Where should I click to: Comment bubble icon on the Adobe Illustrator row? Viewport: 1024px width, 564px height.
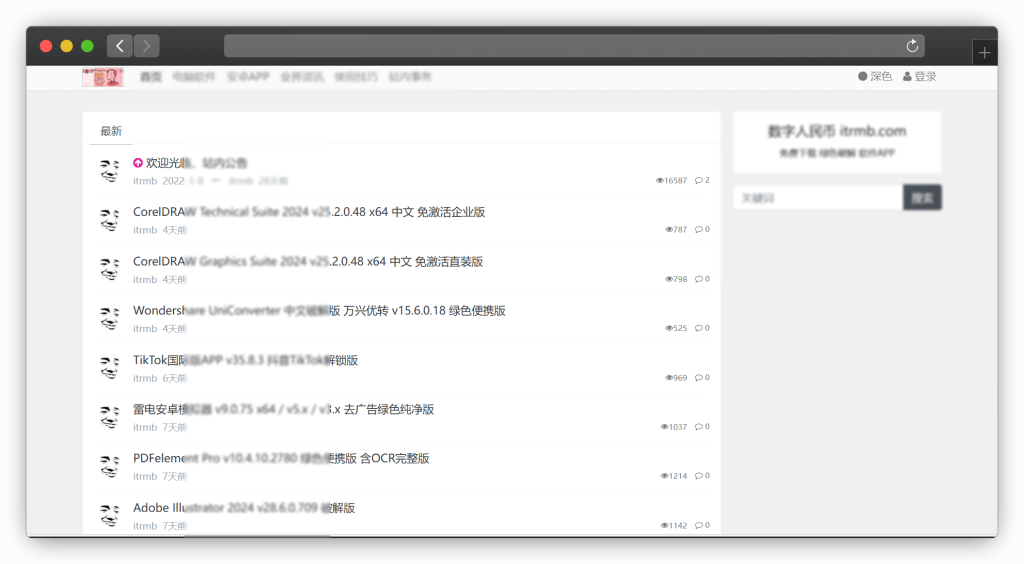(x=699, y=525)
